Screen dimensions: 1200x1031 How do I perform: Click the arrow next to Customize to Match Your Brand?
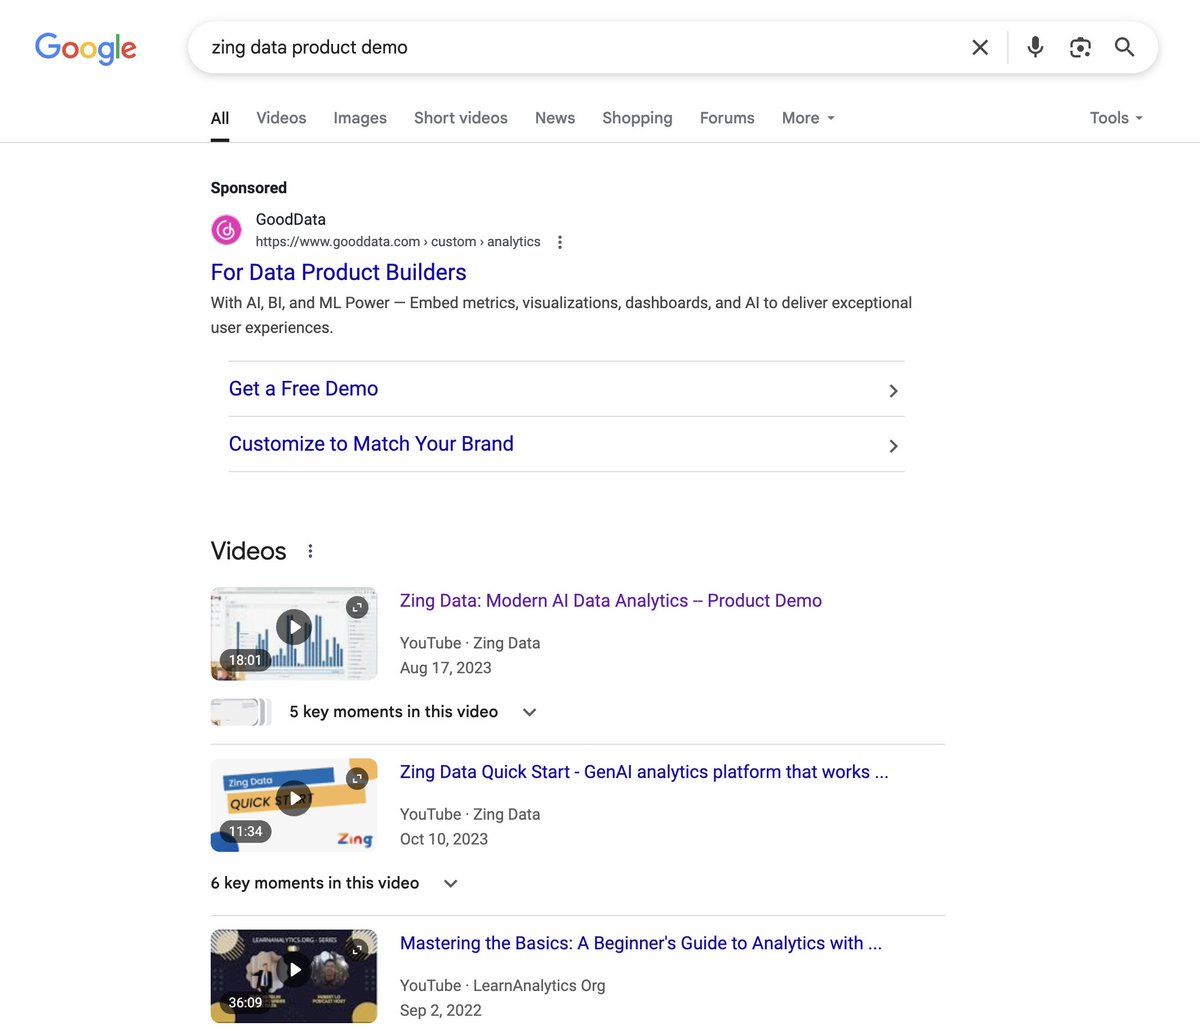(894, 446)
